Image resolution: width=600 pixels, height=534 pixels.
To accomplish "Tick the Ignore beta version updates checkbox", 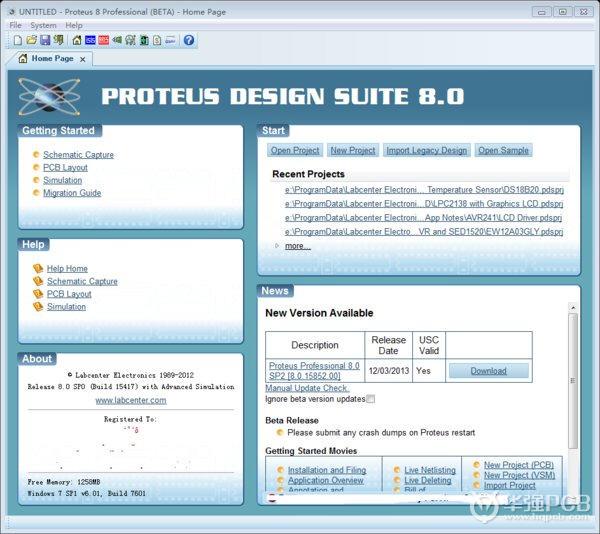I will tap(371, 399).
